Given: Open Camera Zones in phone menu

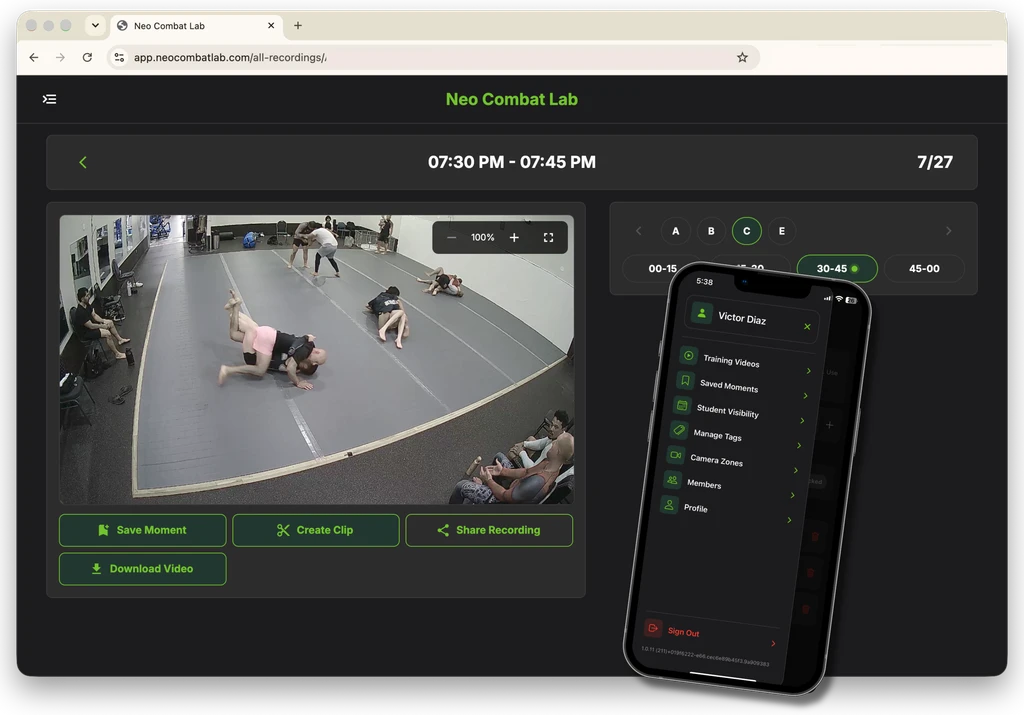Looking at the screenshot, I should pyautogui.click(x=733, y=463).
